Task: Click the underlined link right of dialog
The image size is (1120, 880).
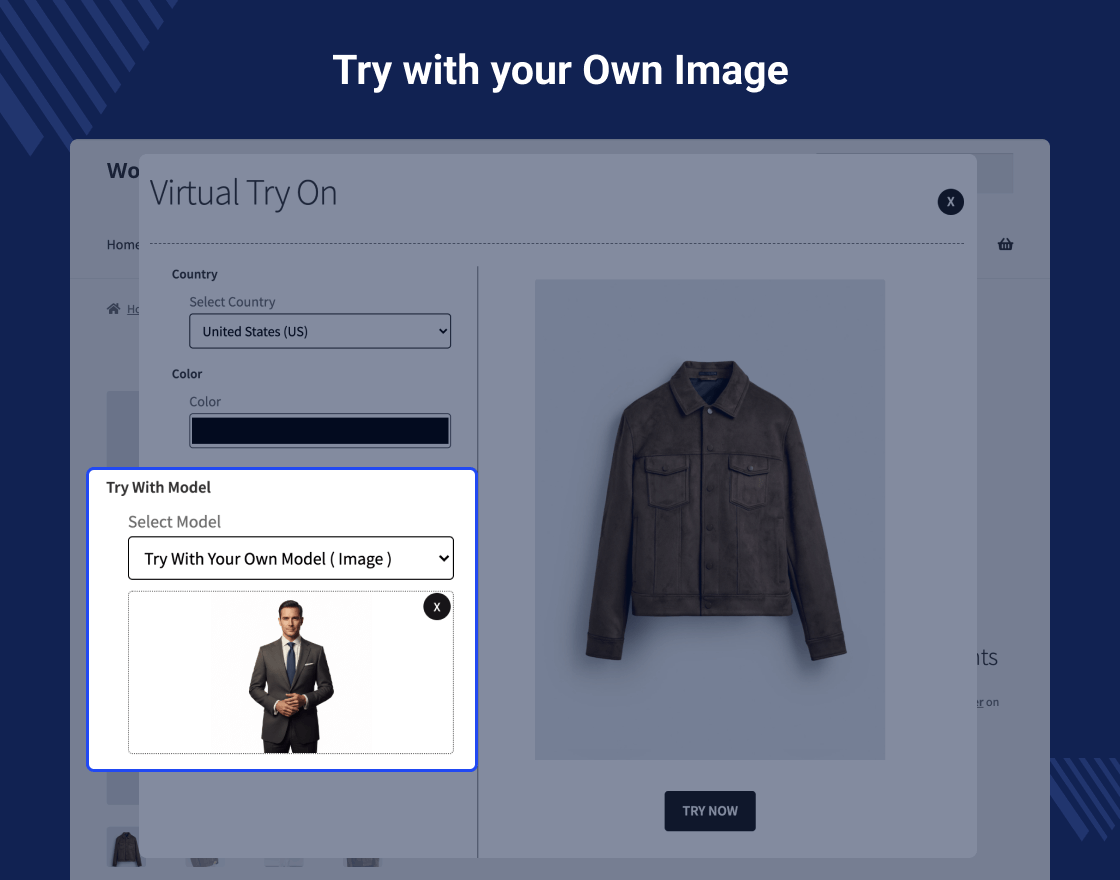Action: tap(980, 703)
